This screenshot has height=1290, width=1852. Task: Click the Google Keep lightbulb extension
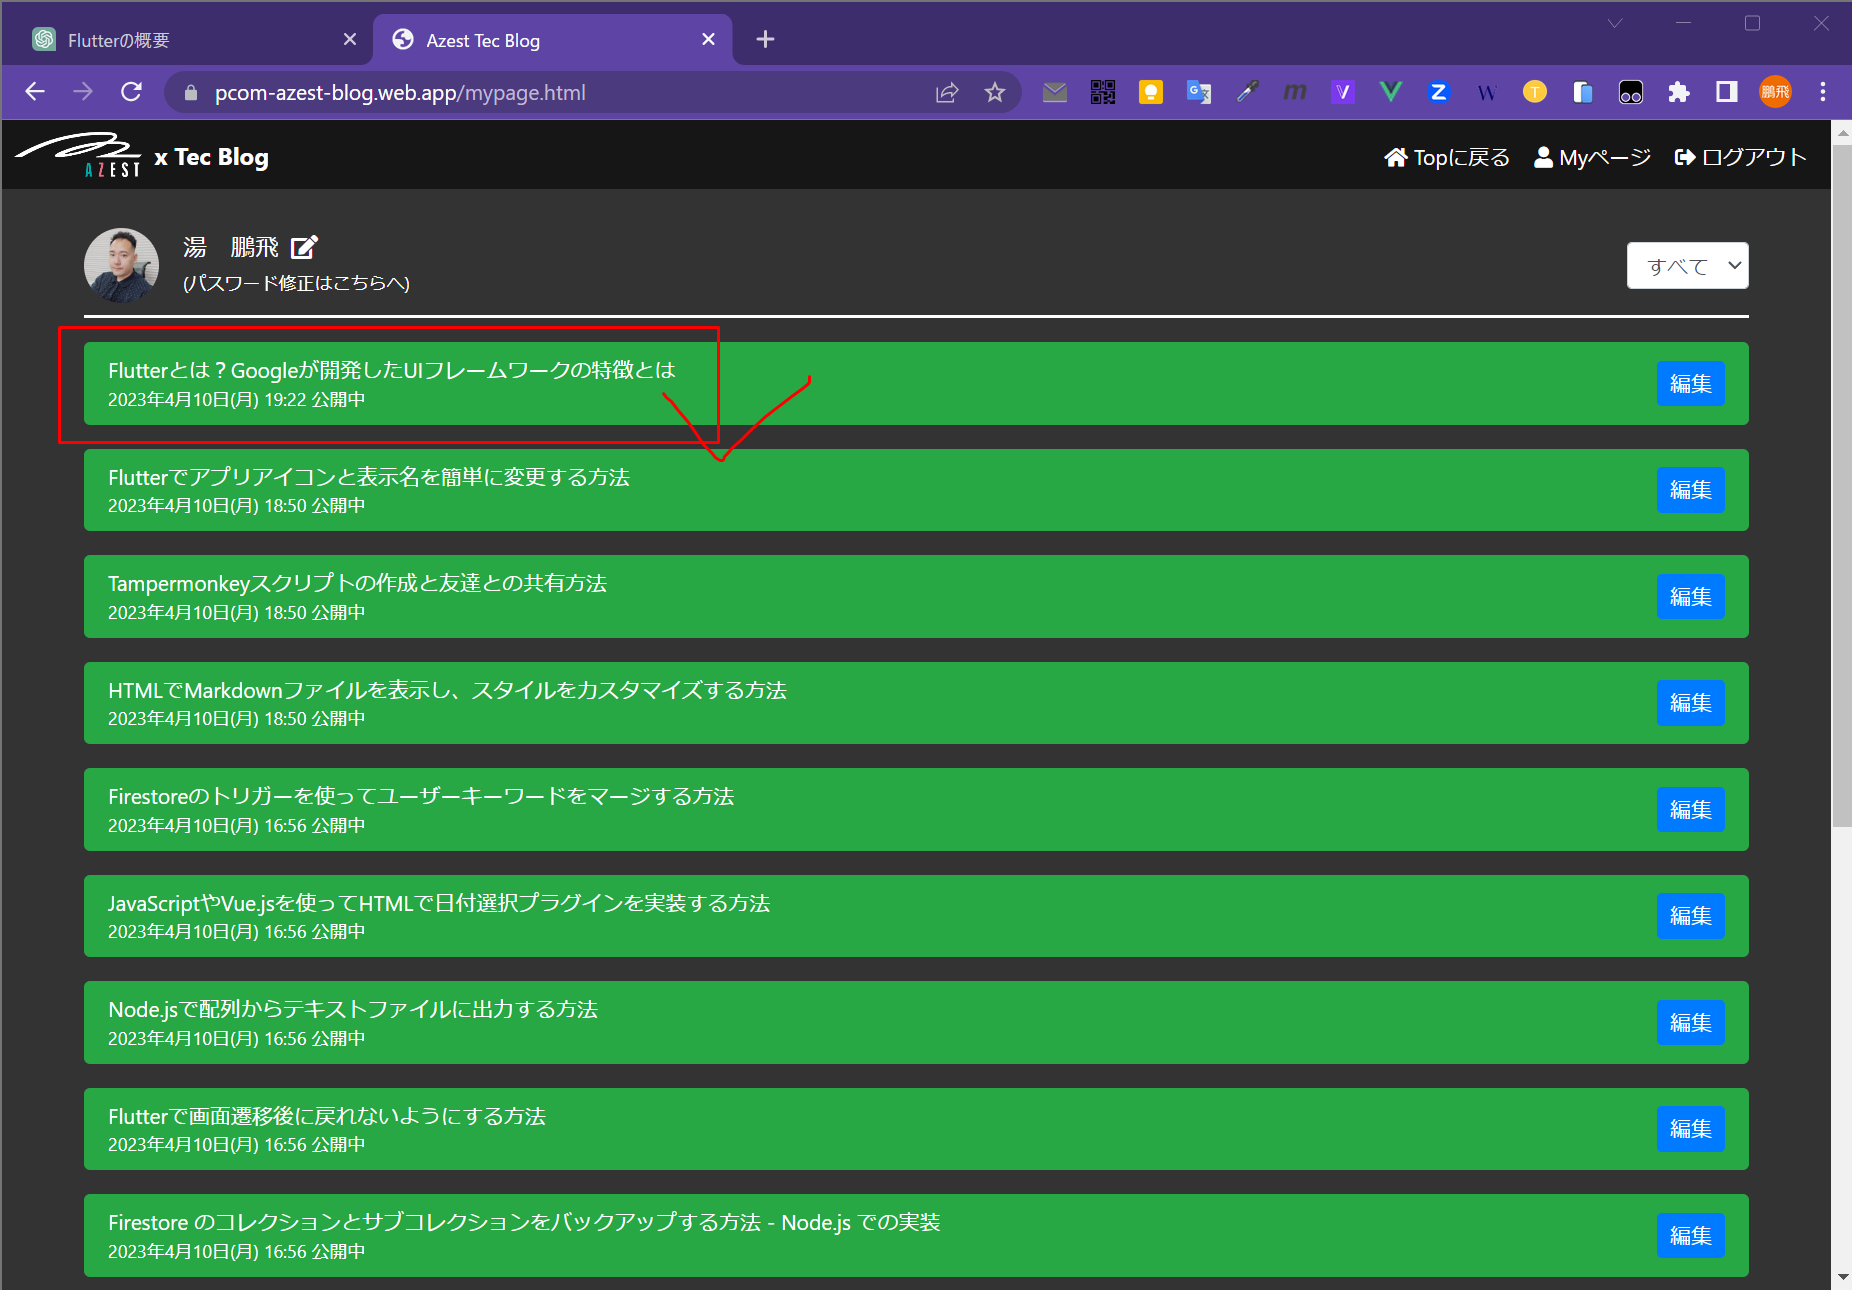[x=1150, y=93]
